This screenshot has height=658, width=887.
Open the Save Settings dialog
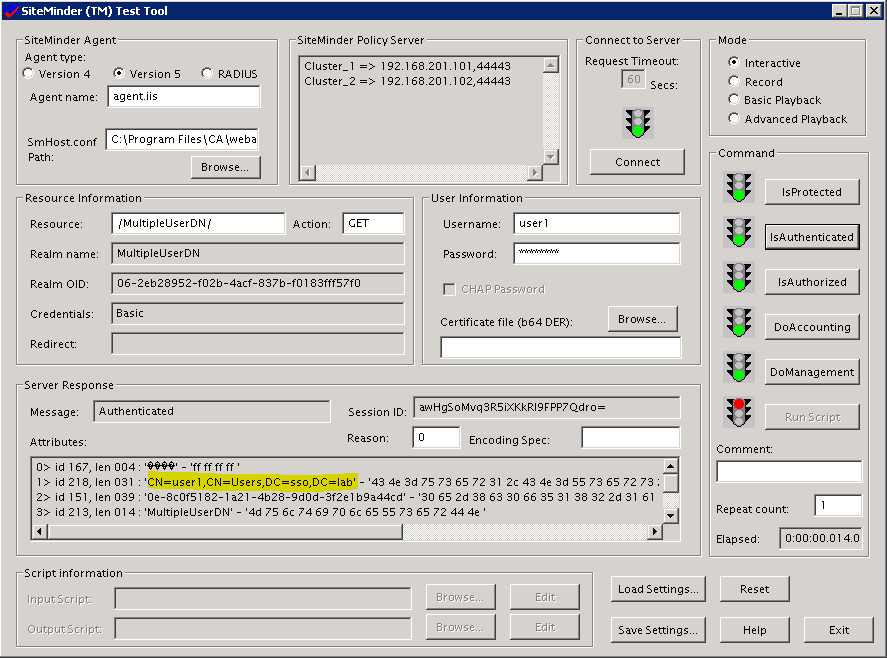[658, 630]
